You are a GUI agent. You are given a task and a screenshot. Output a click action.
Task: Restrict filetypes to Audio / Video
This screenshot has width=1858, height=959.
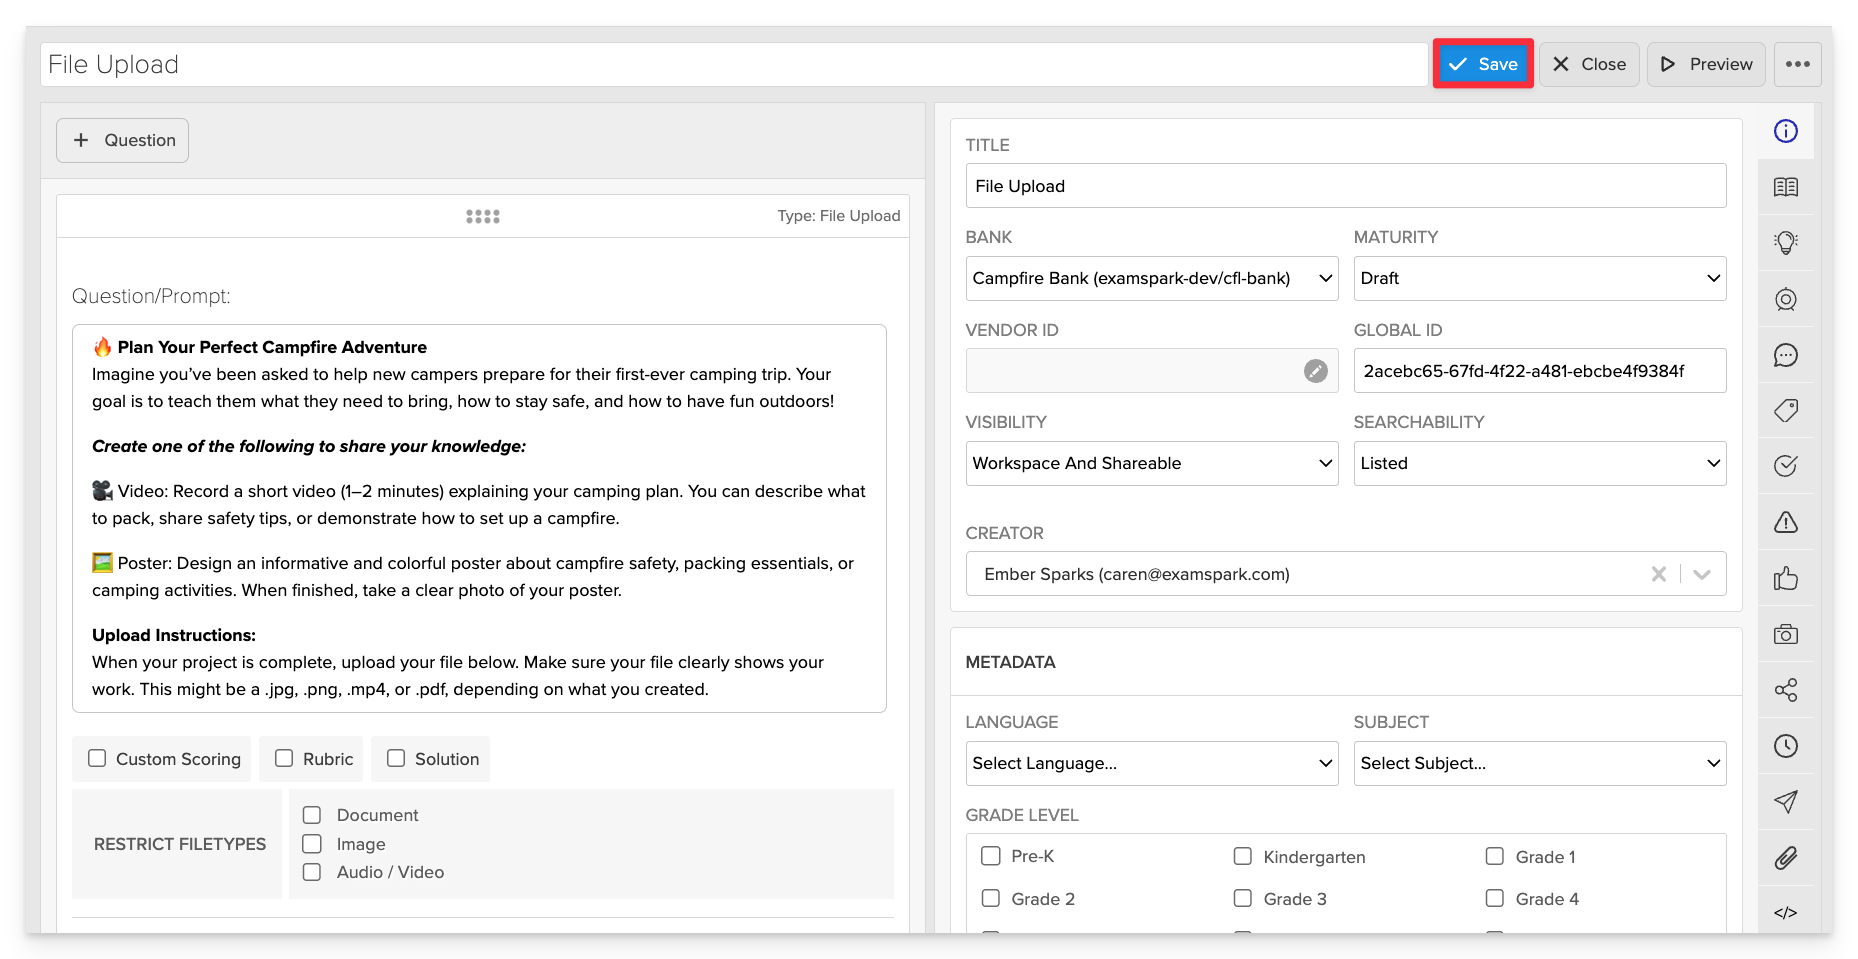(x=312, y=872)
